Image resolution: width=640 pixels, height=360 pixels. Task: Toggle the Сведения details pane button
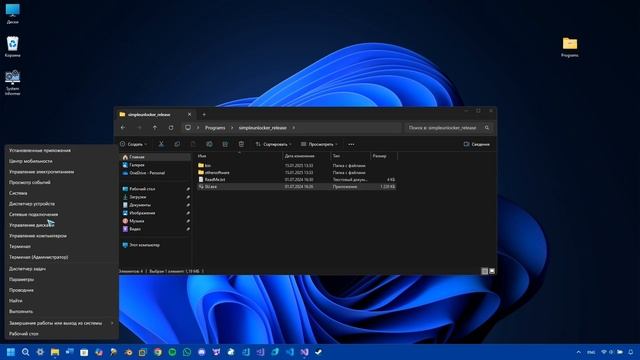[x=477, y=144]
